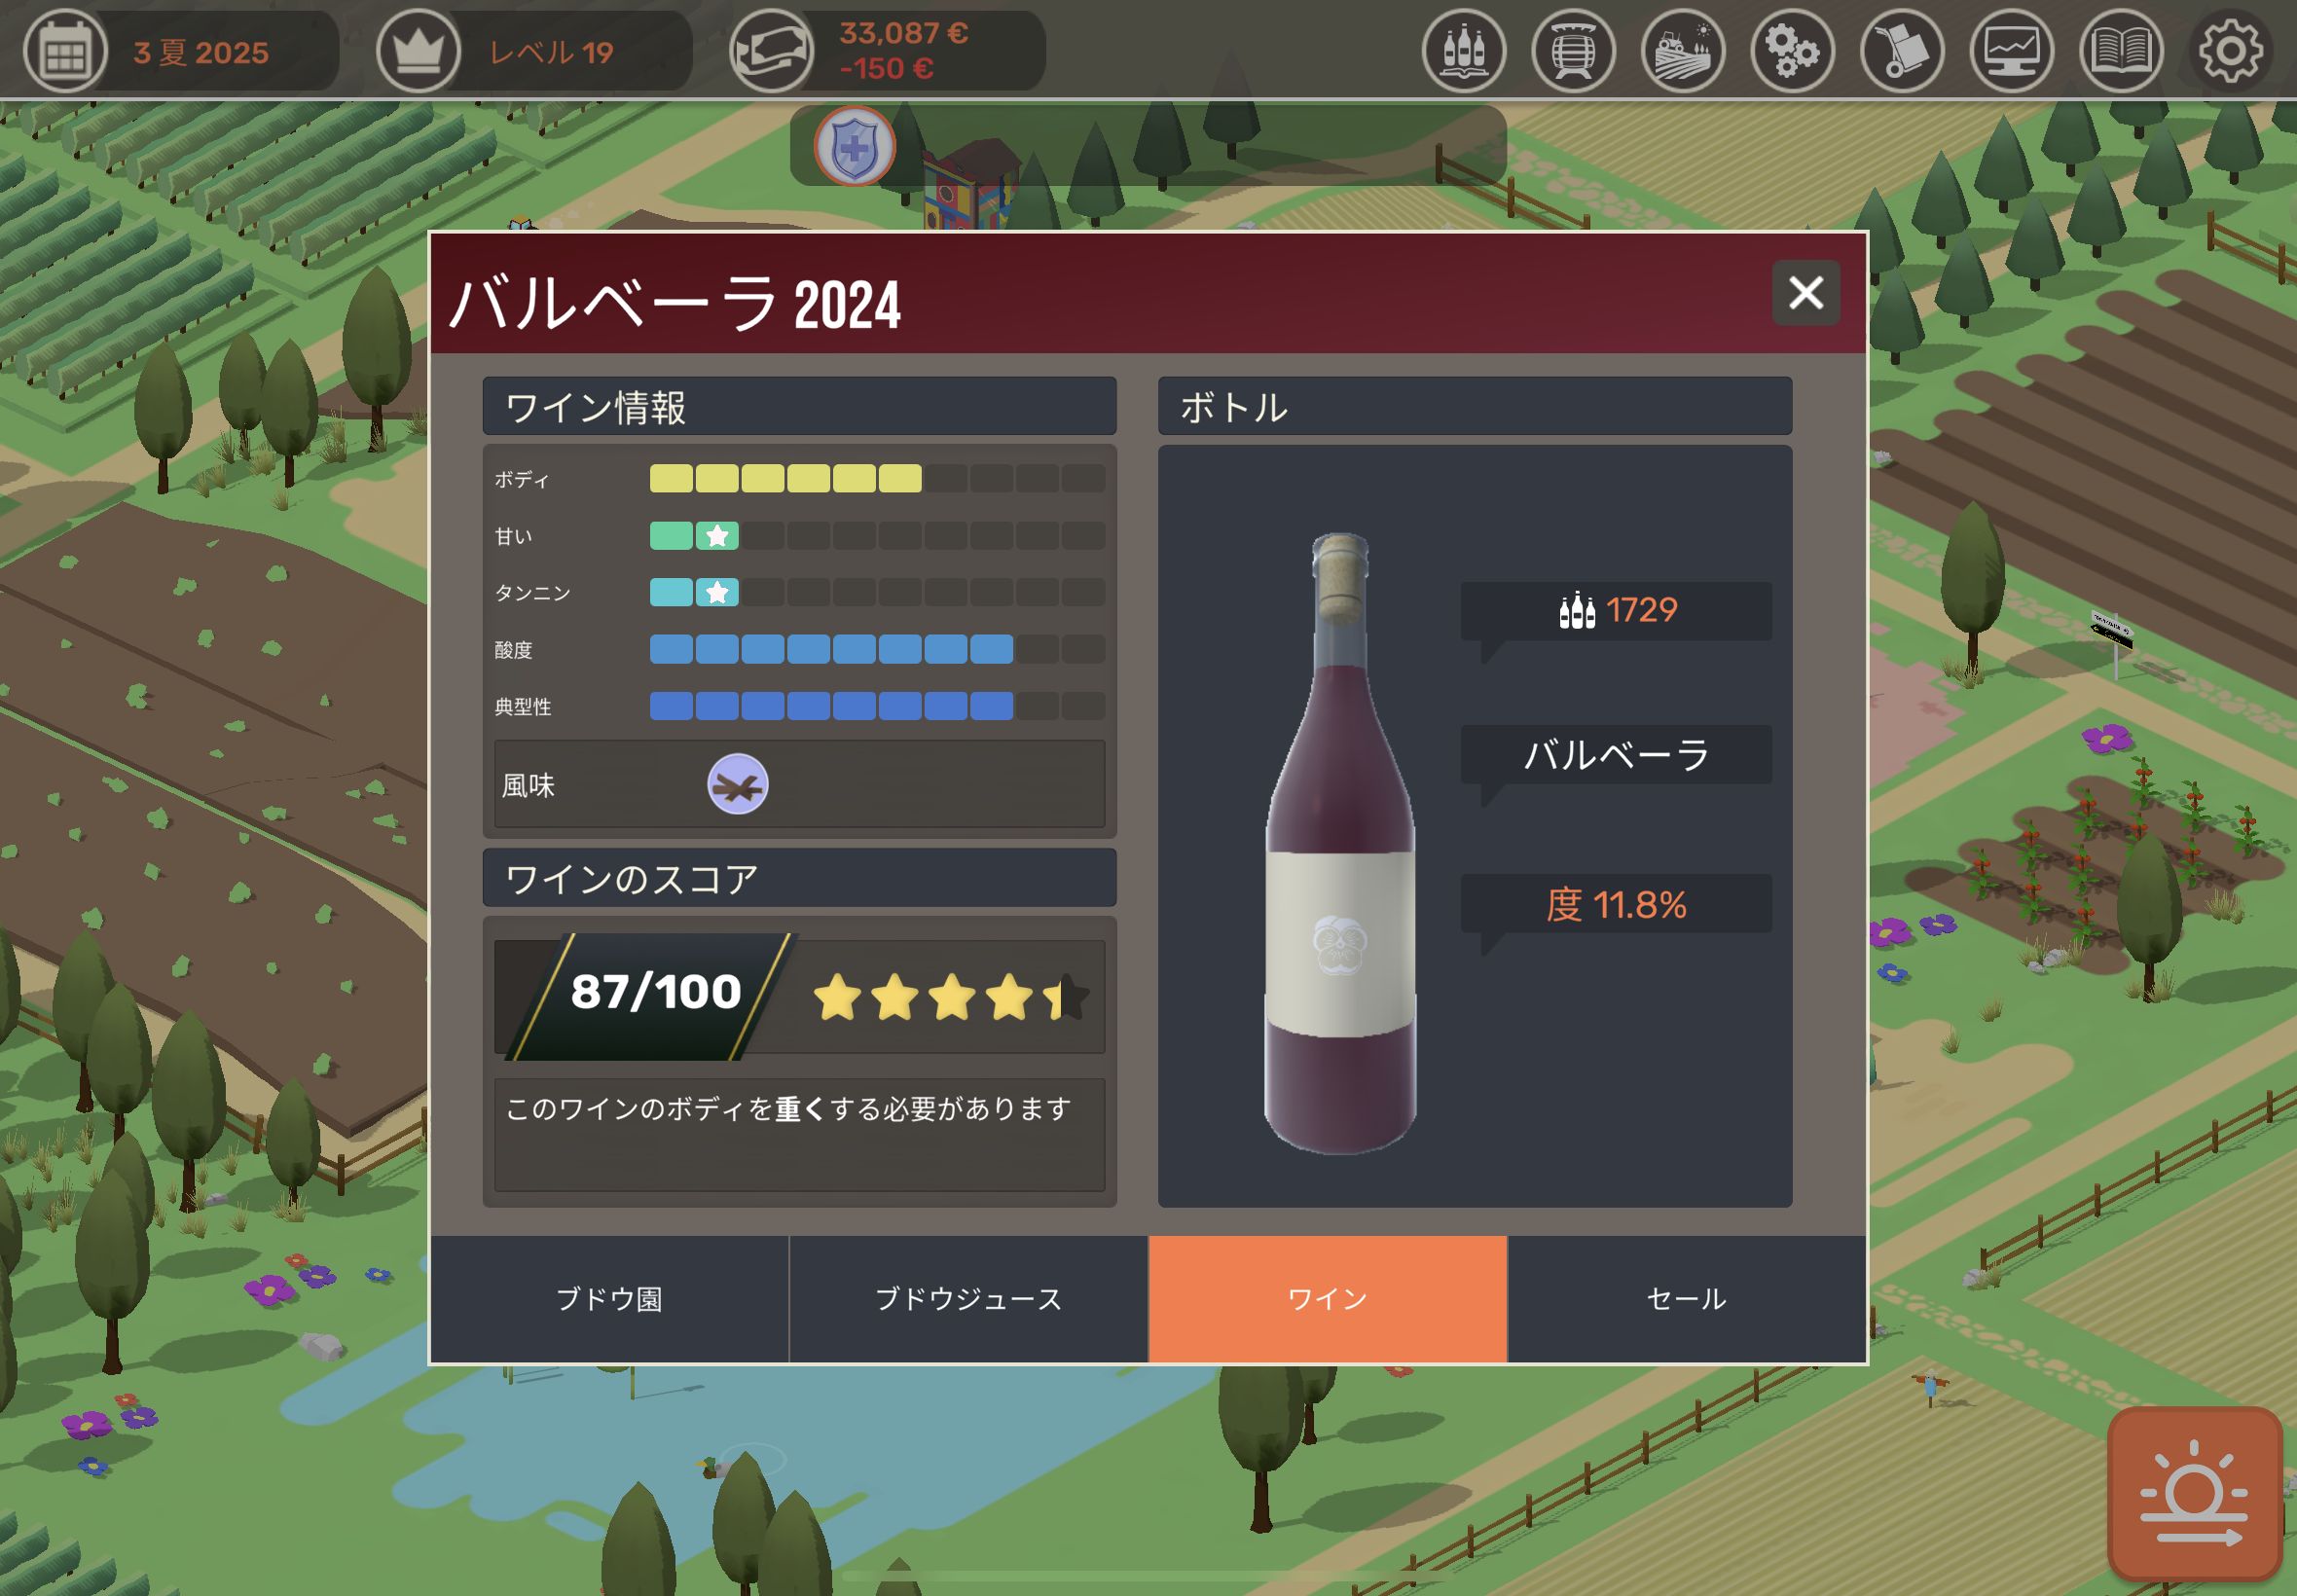Switch to the ブドウジュース tab
Viewport: 2297px width, 1596px height.
coord(968,1298)
